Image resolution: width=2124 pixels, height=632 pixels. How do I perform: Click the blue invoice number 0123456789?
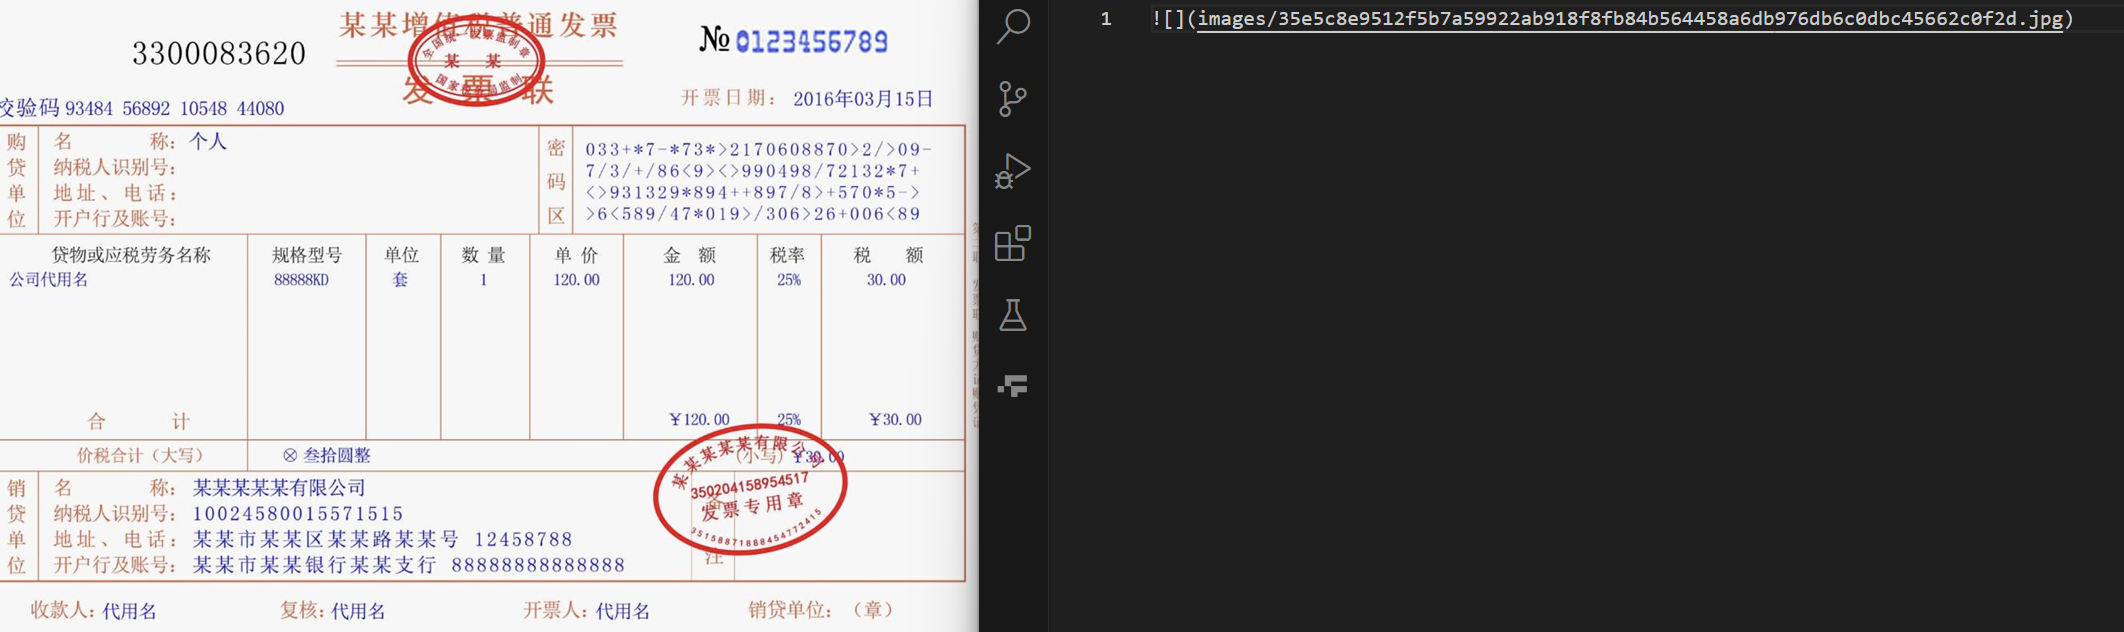(x=811, y=42)
